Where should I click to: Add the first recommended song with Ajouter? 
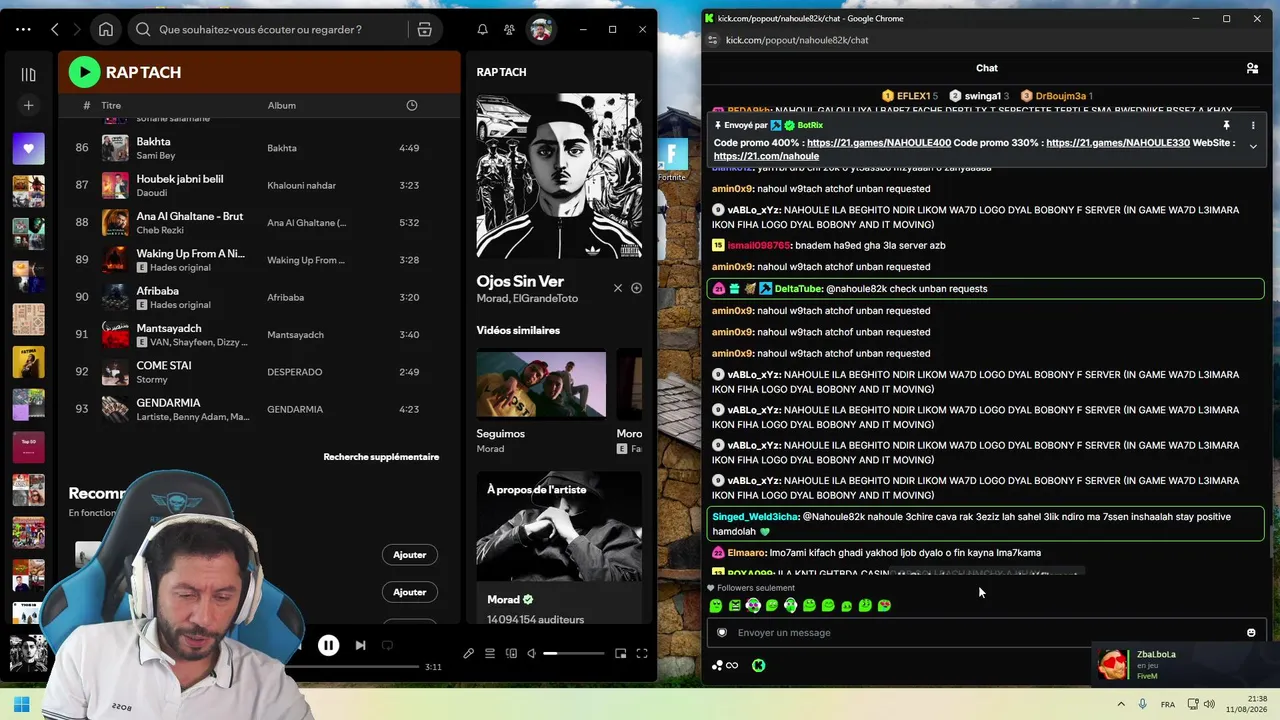click(409, 555)
